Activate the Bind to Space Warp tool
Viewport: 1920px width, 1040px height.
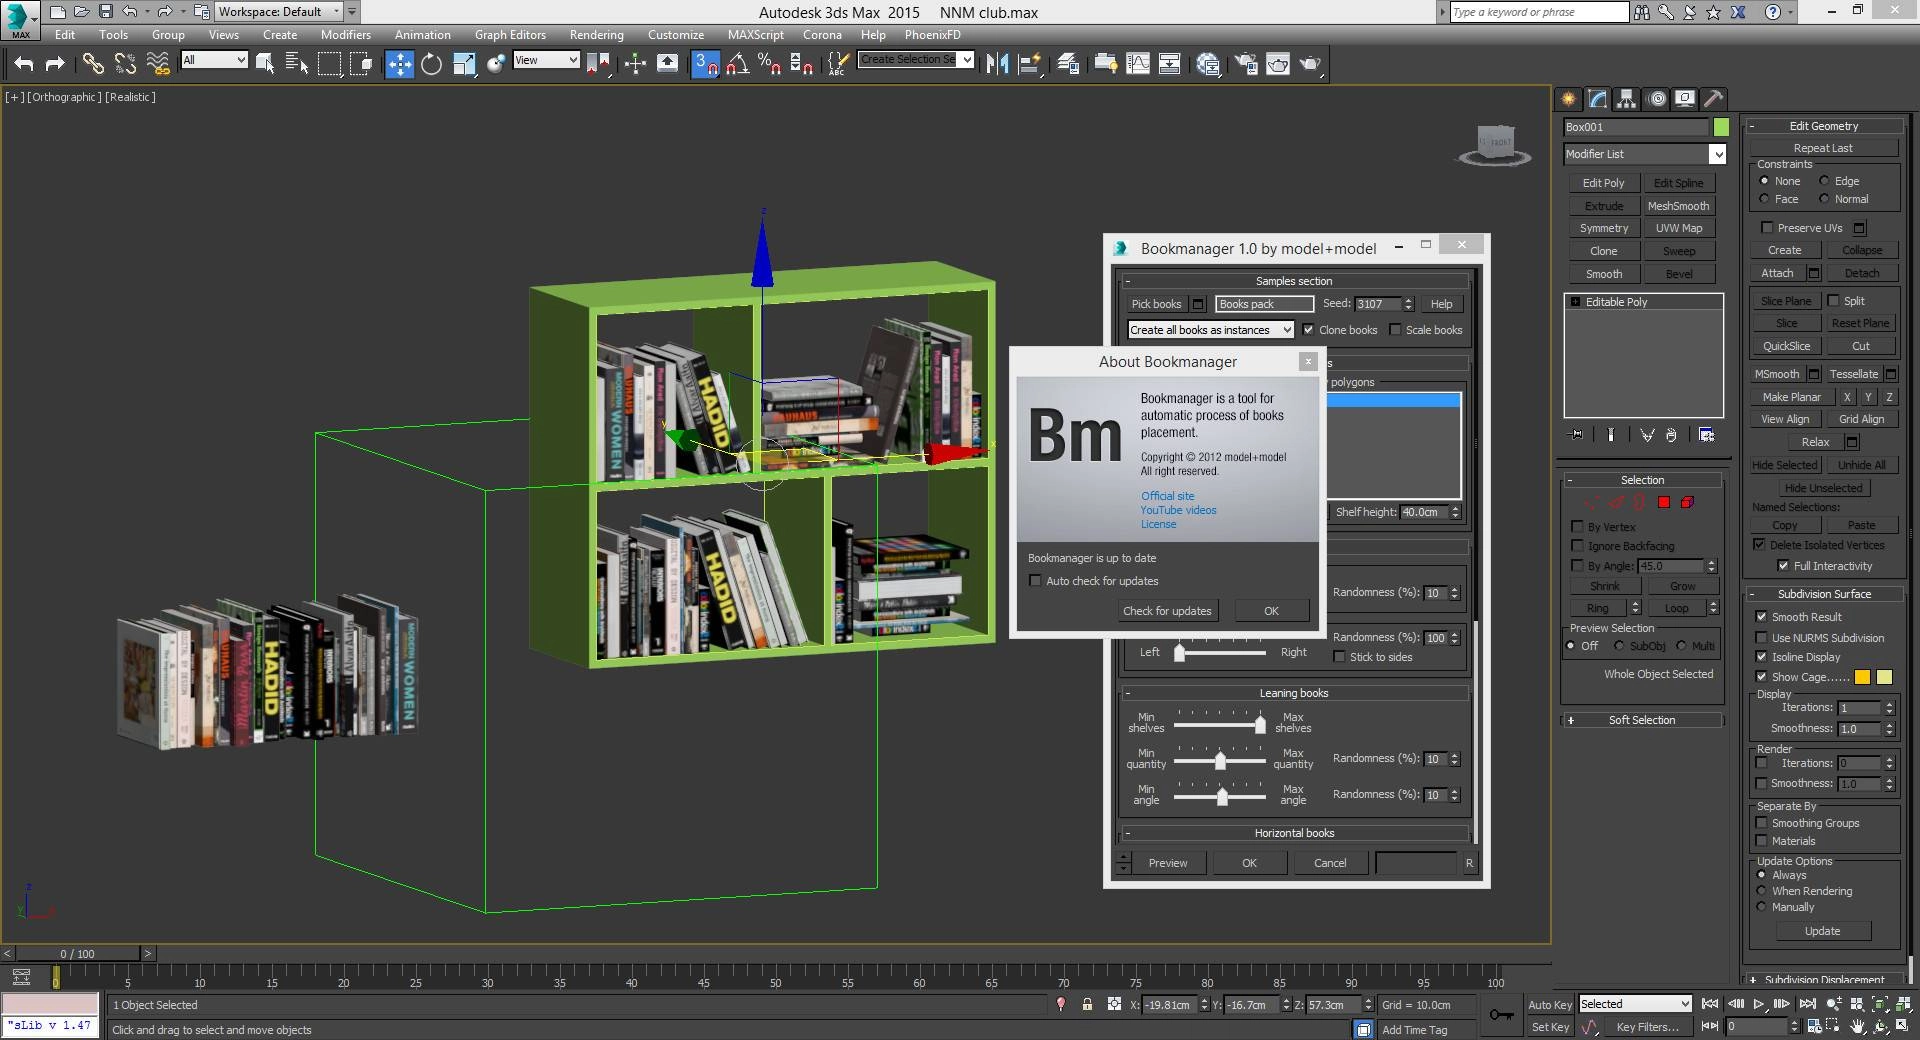tap(157, 64)
